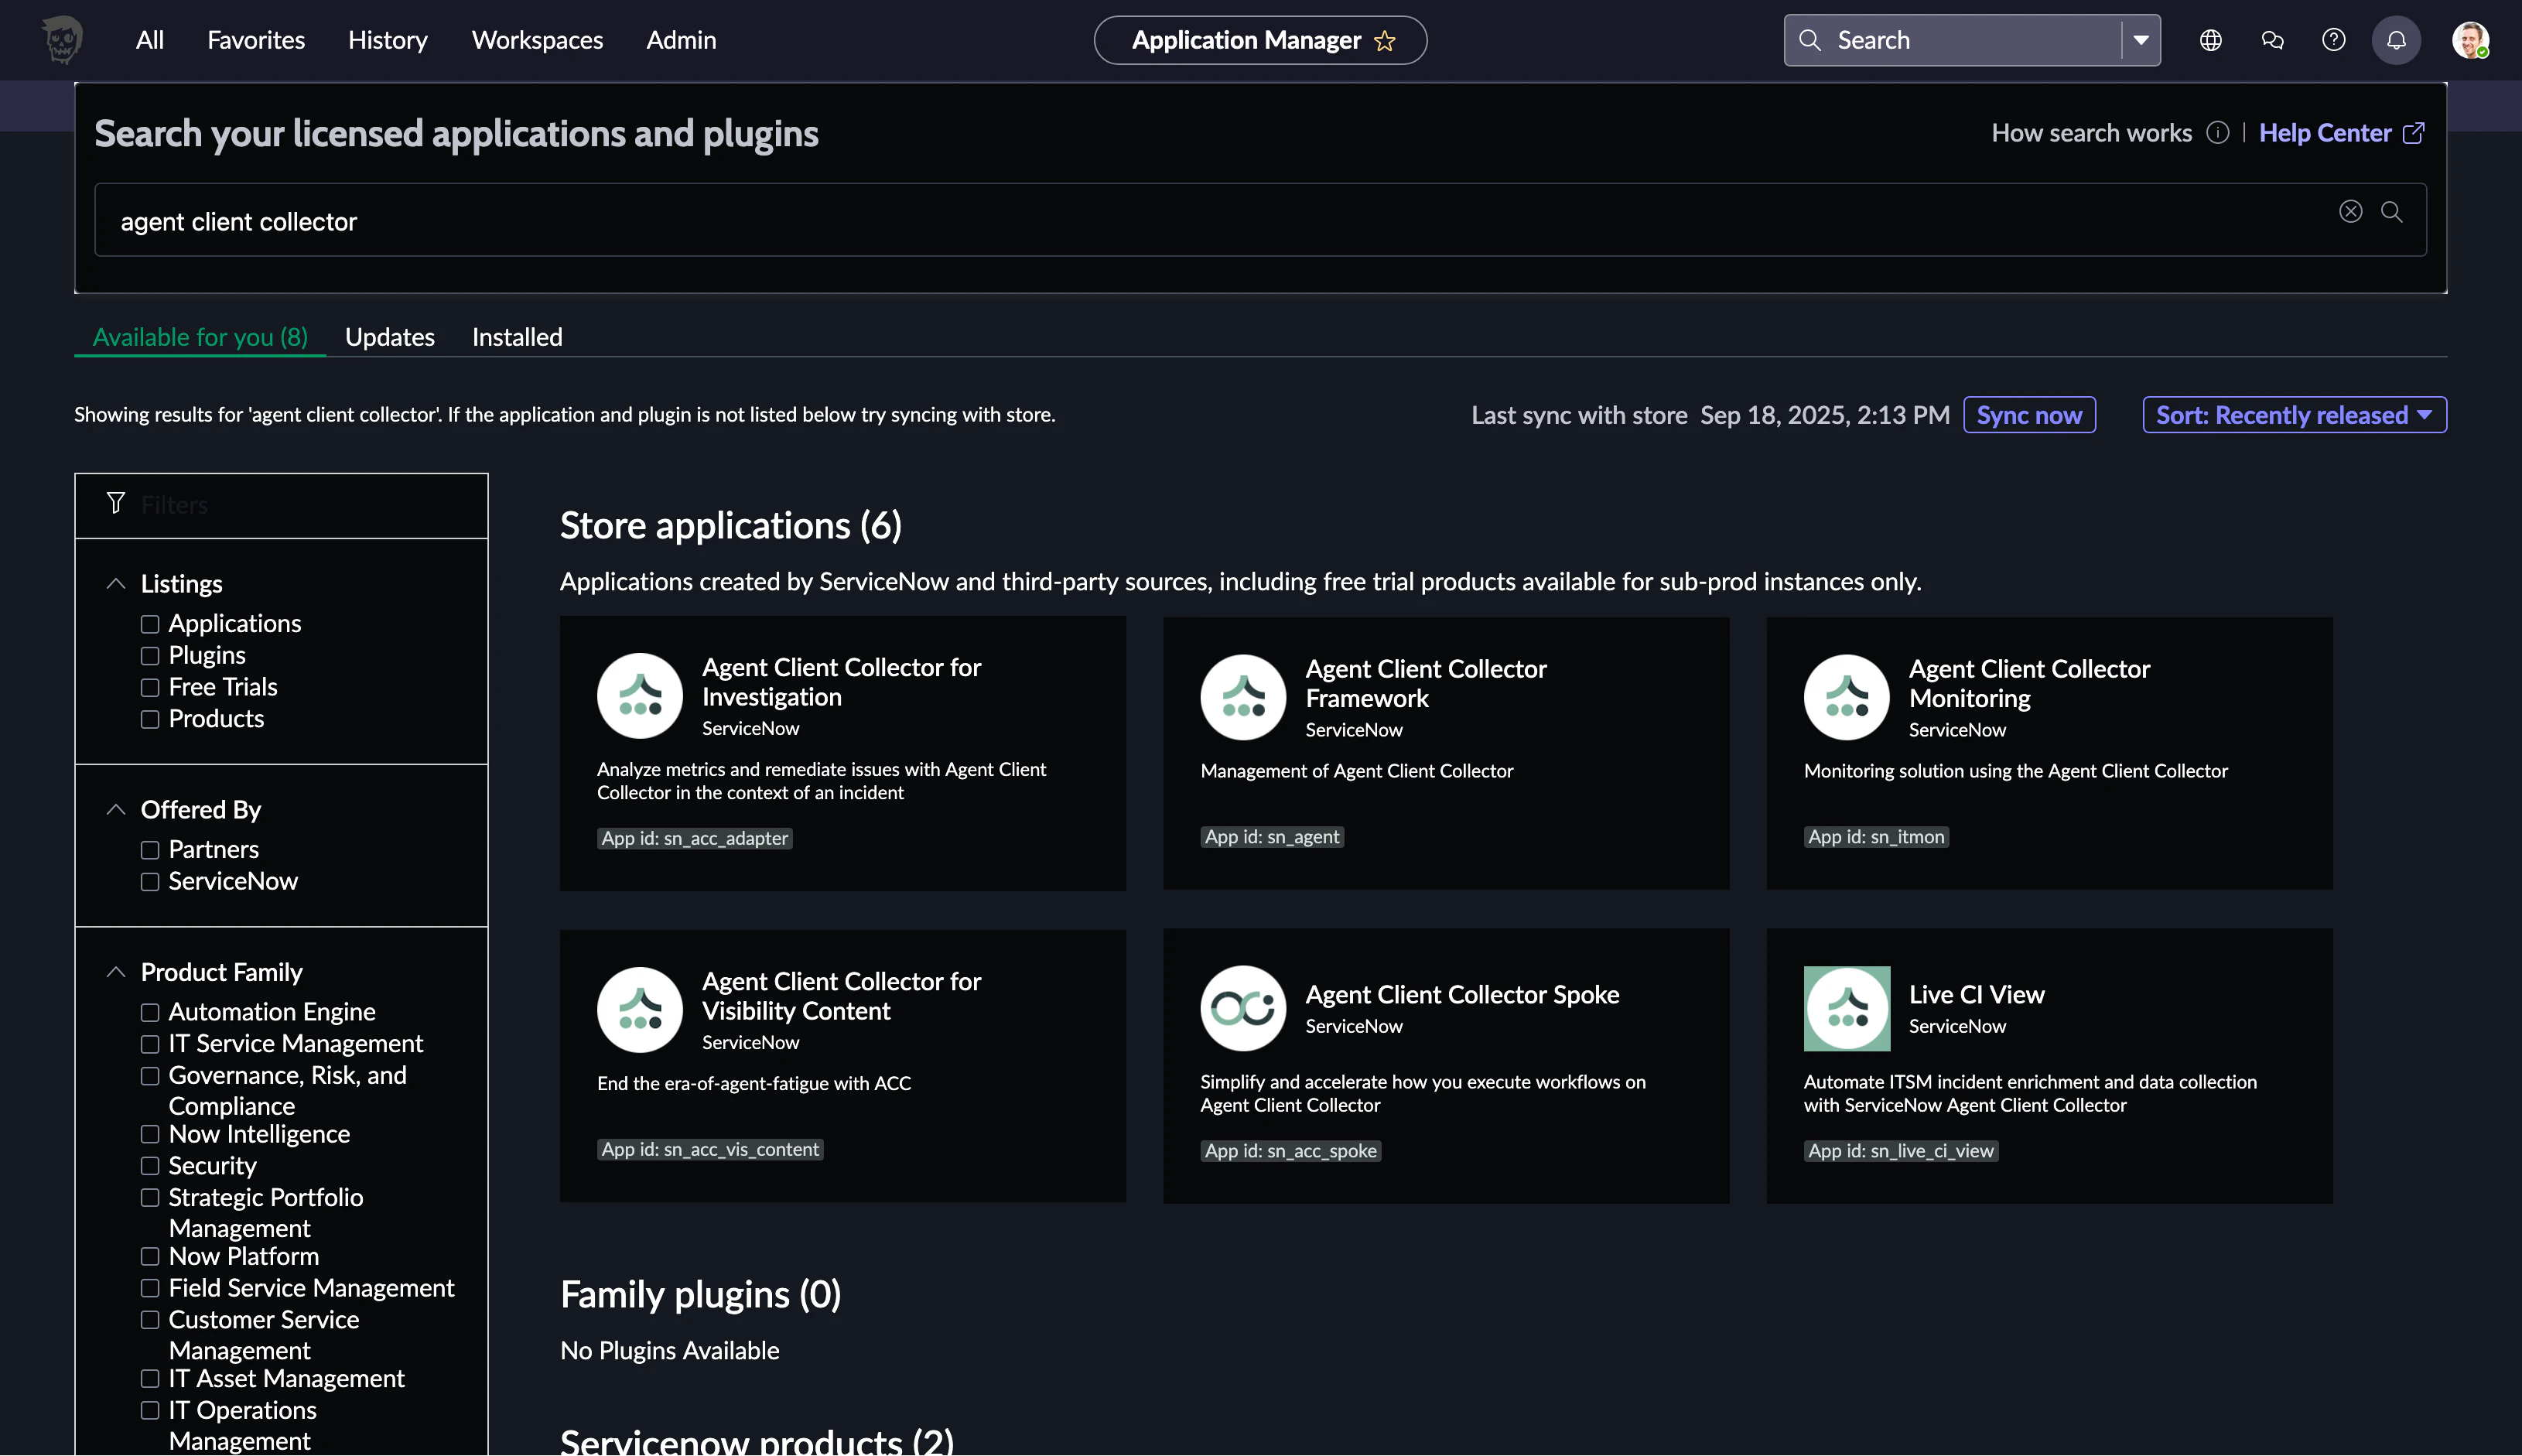This screenshot has width=2522, height=1456.
Task: Click the App id: sn_acc_adapter tag
Action: [695, 838]
